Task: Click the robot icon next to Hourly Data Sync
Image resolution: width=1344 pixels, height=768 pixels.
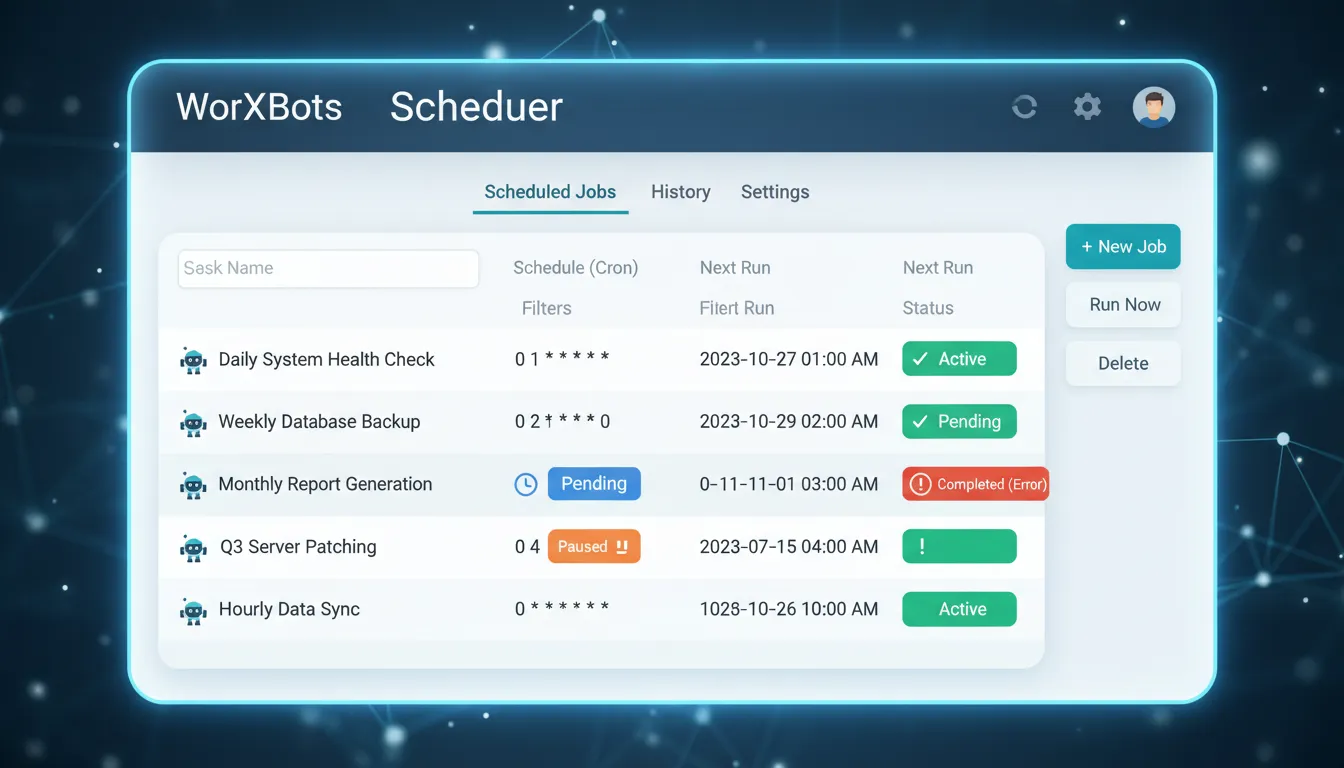Action: click(193, 609)
